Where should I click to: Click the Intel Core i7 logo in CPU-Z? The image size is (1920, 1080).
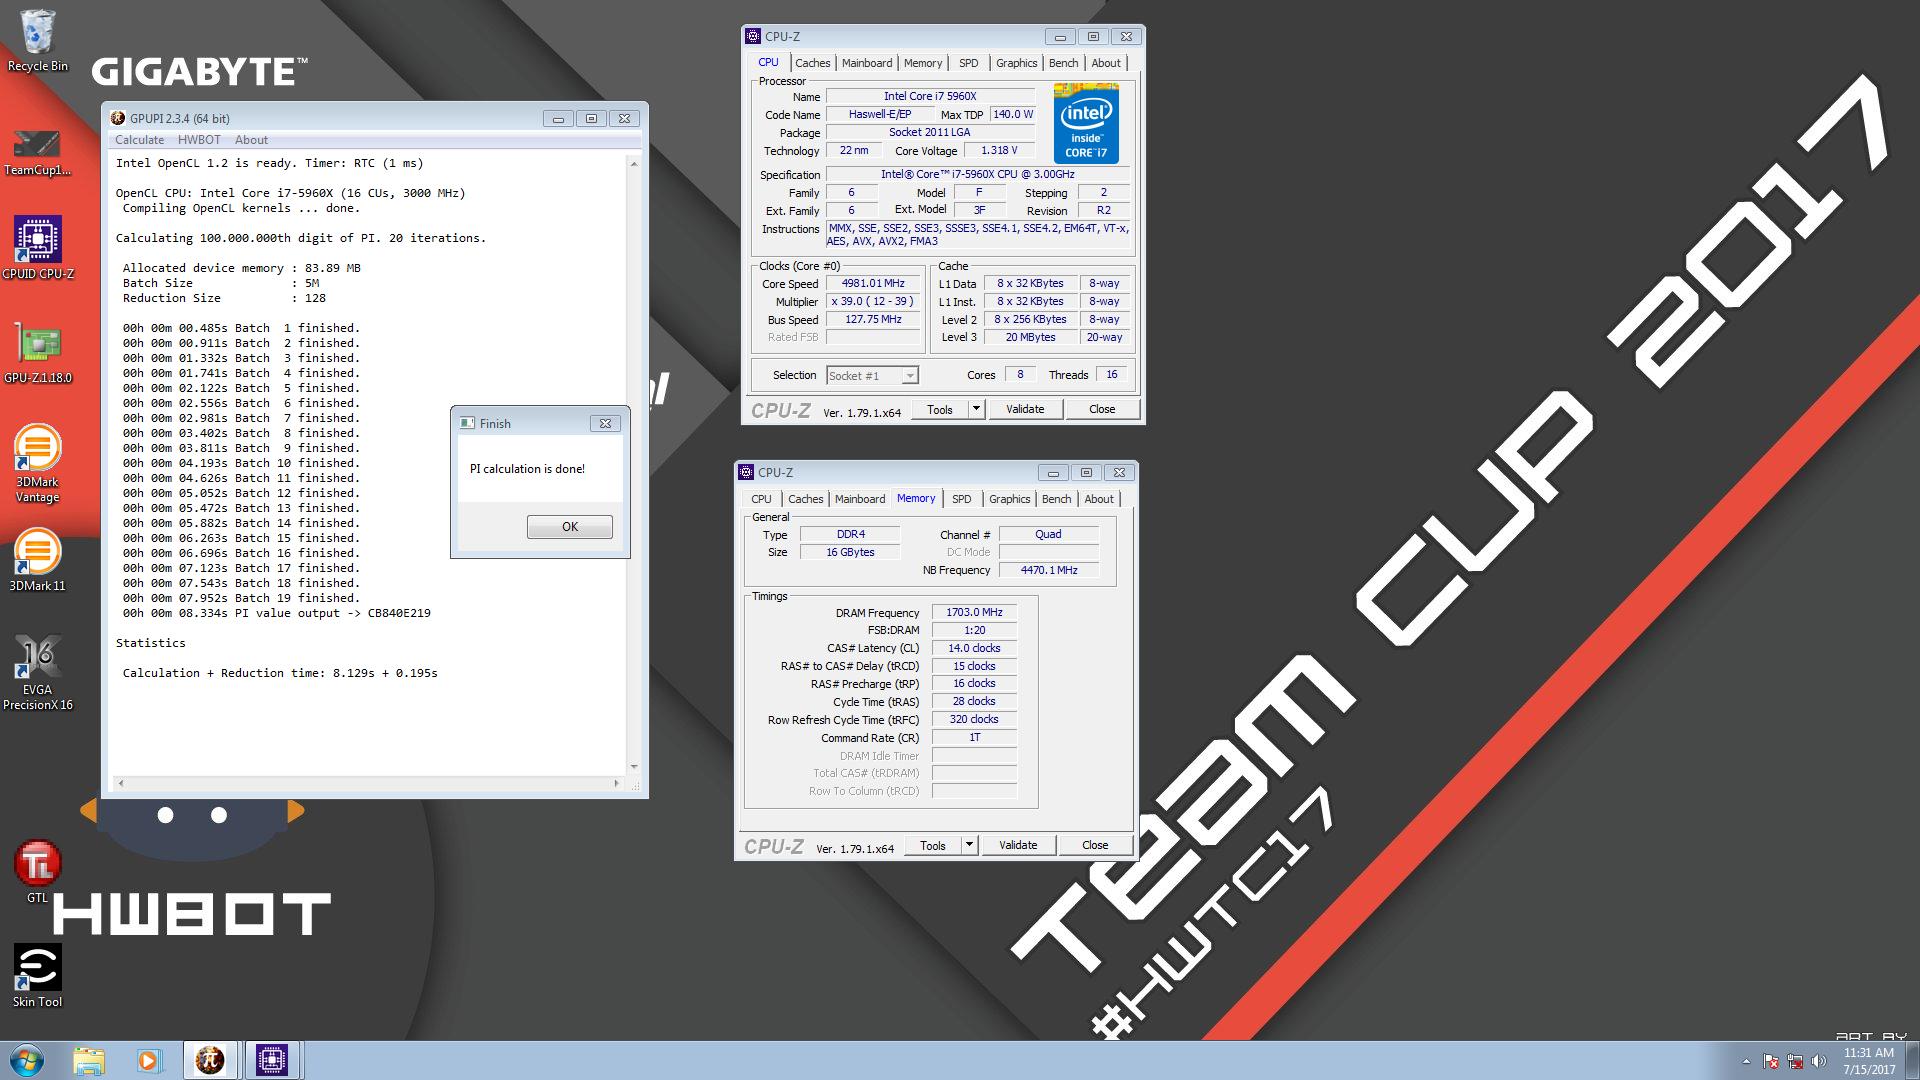pos(1086,124)
